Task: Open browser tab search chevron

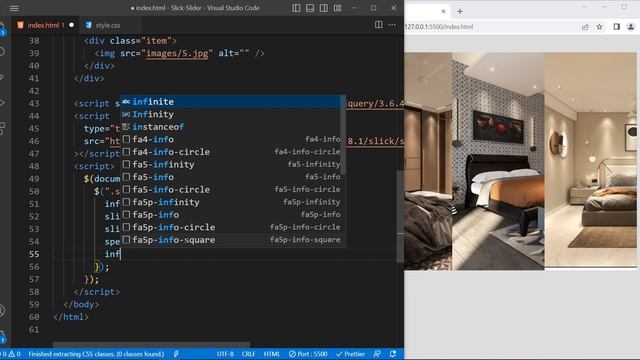Action: click(x=584, y=7)
